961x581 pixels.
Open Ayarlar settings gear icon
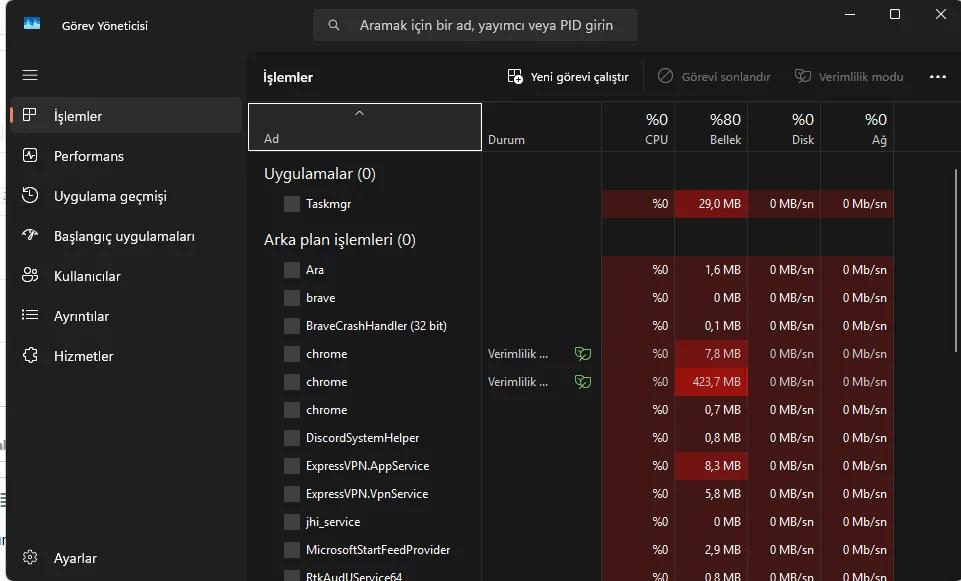tap(30, 558)
